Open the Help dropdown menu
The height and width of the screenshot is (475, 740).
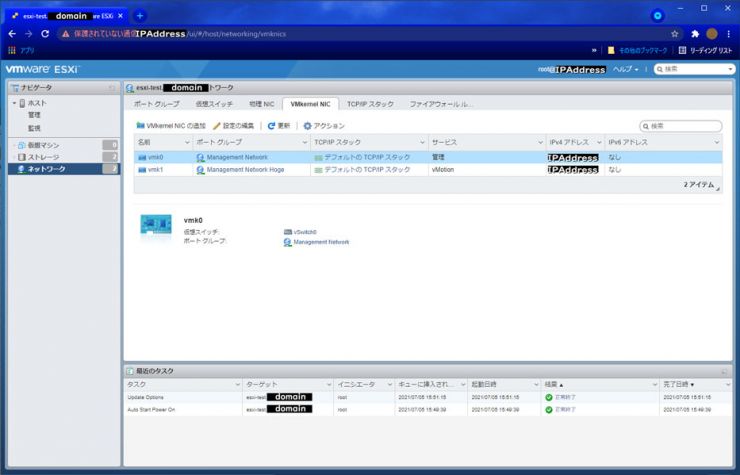click(625, 69)
